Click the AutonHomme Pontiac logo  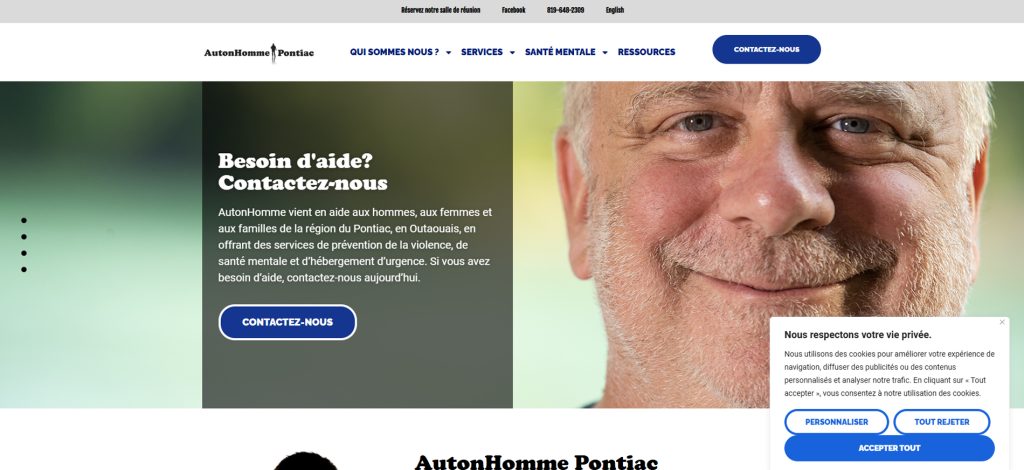[x=259, y=52]
